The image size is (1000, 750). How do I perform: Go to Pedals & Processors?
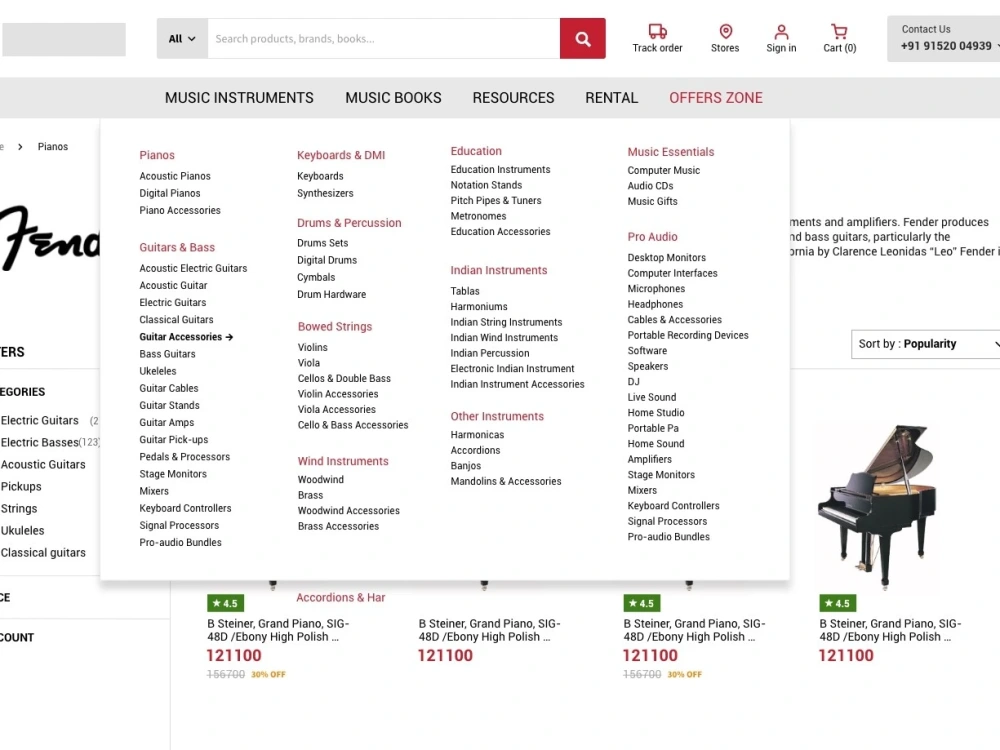(x=184, y=457)
